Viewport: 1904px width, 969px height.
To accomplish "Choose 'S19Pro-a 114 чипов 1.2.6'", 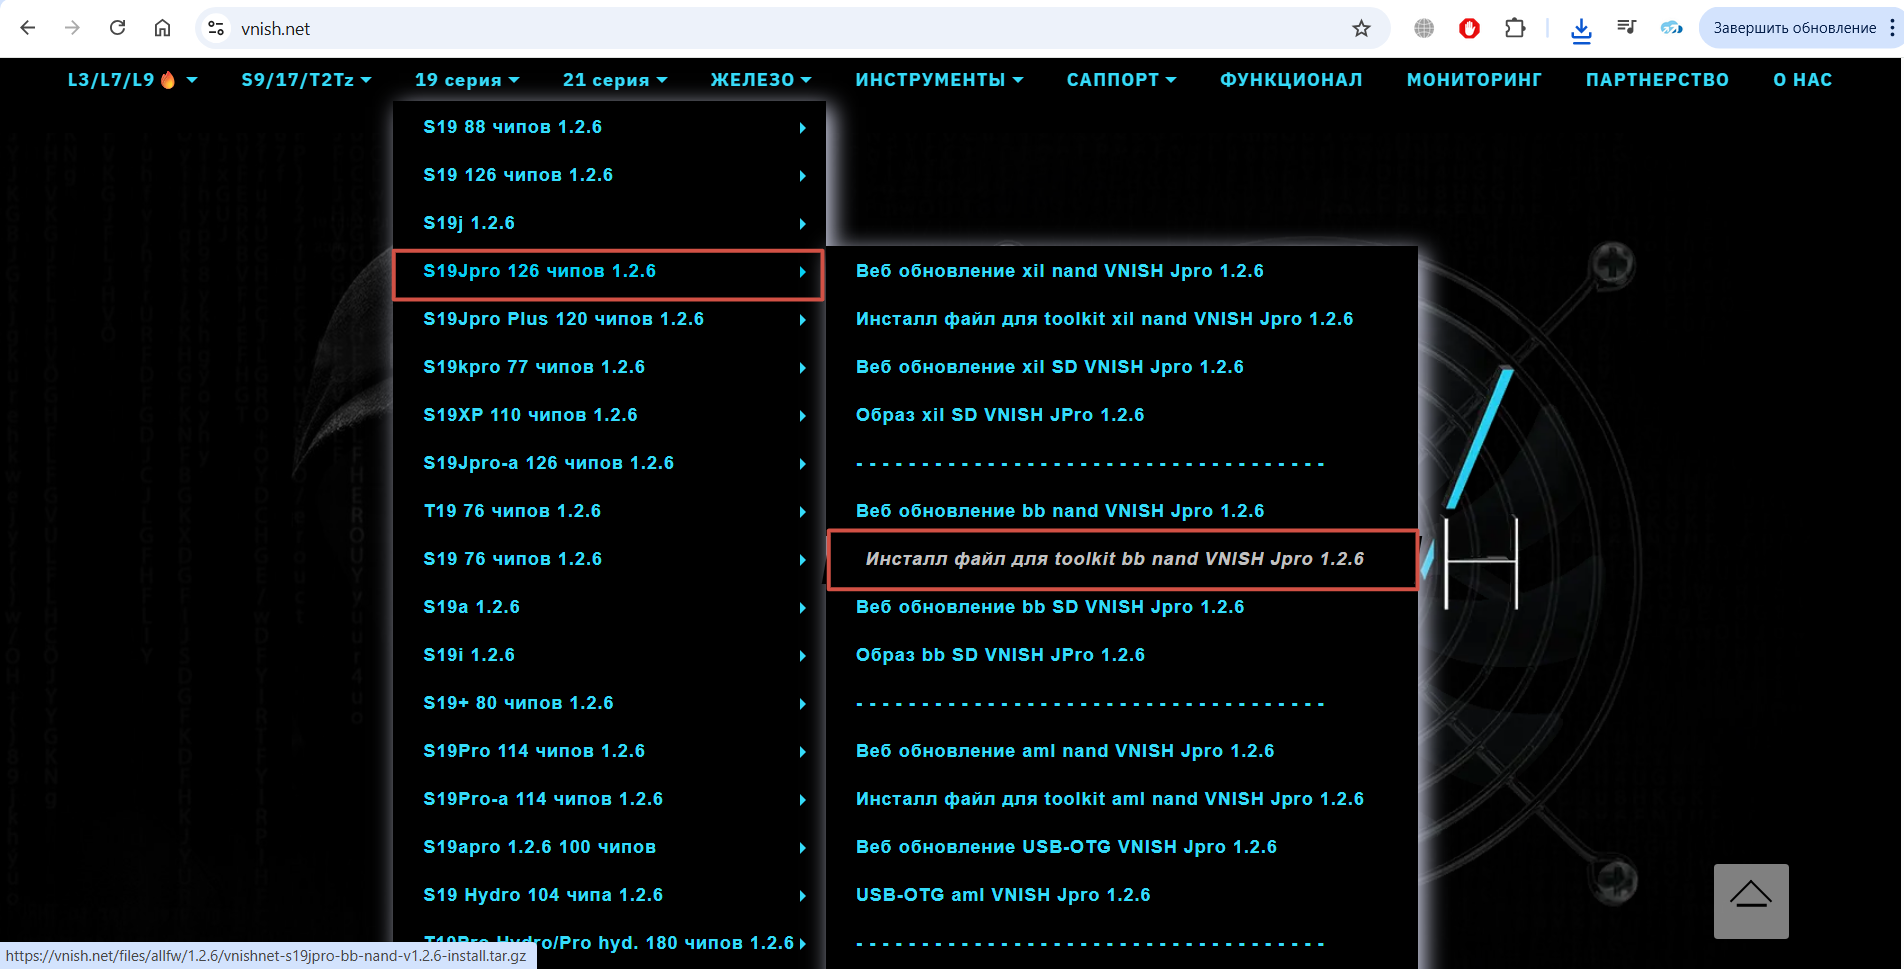I will coord(609,799).
